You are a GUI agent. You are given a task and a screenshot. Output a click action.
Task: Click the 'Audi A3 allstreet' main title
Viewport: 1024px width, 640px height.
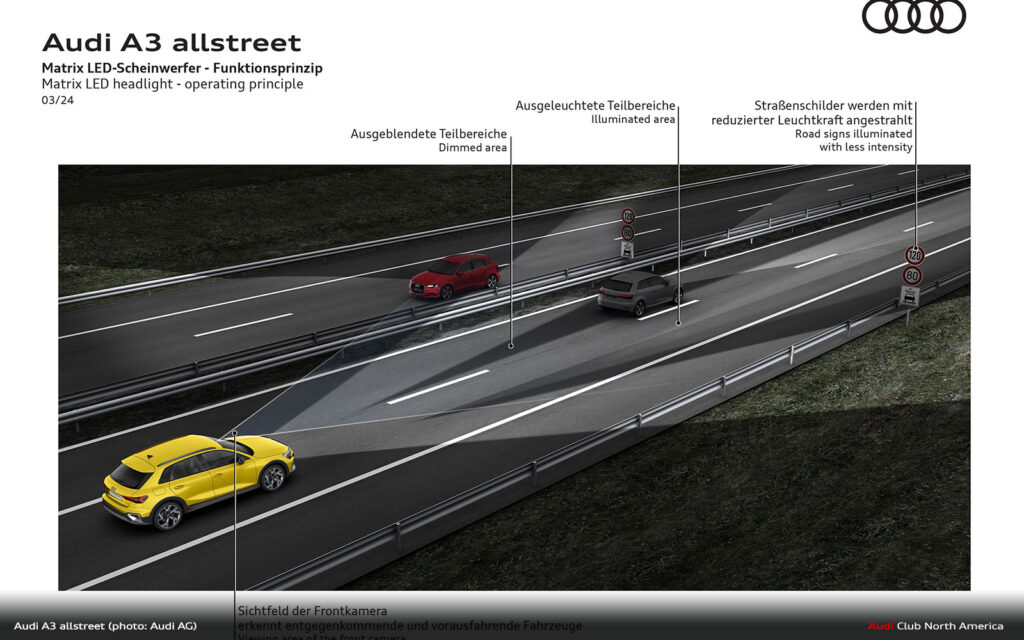point(171,43)
